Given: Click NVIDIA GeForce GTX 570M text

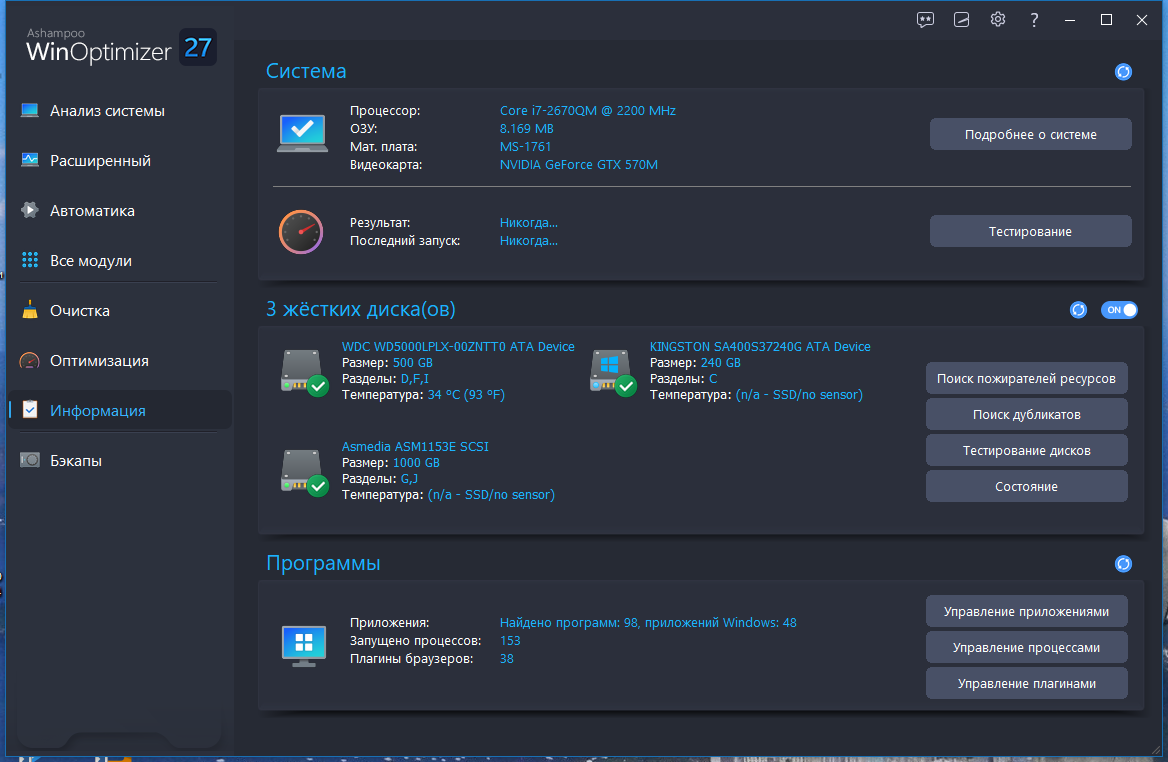Looking at the screenshot, I should [579, 165].
